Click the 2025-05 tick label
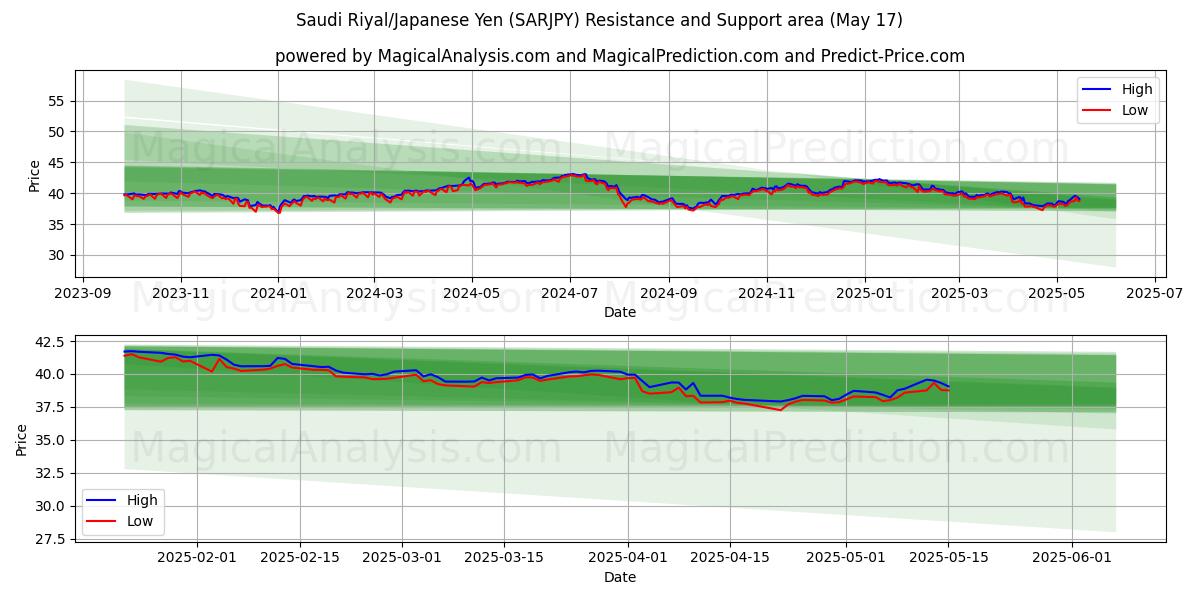The height and width of the screenshot is (600, 1200). pyautogui.click(x=1057, y=293)
